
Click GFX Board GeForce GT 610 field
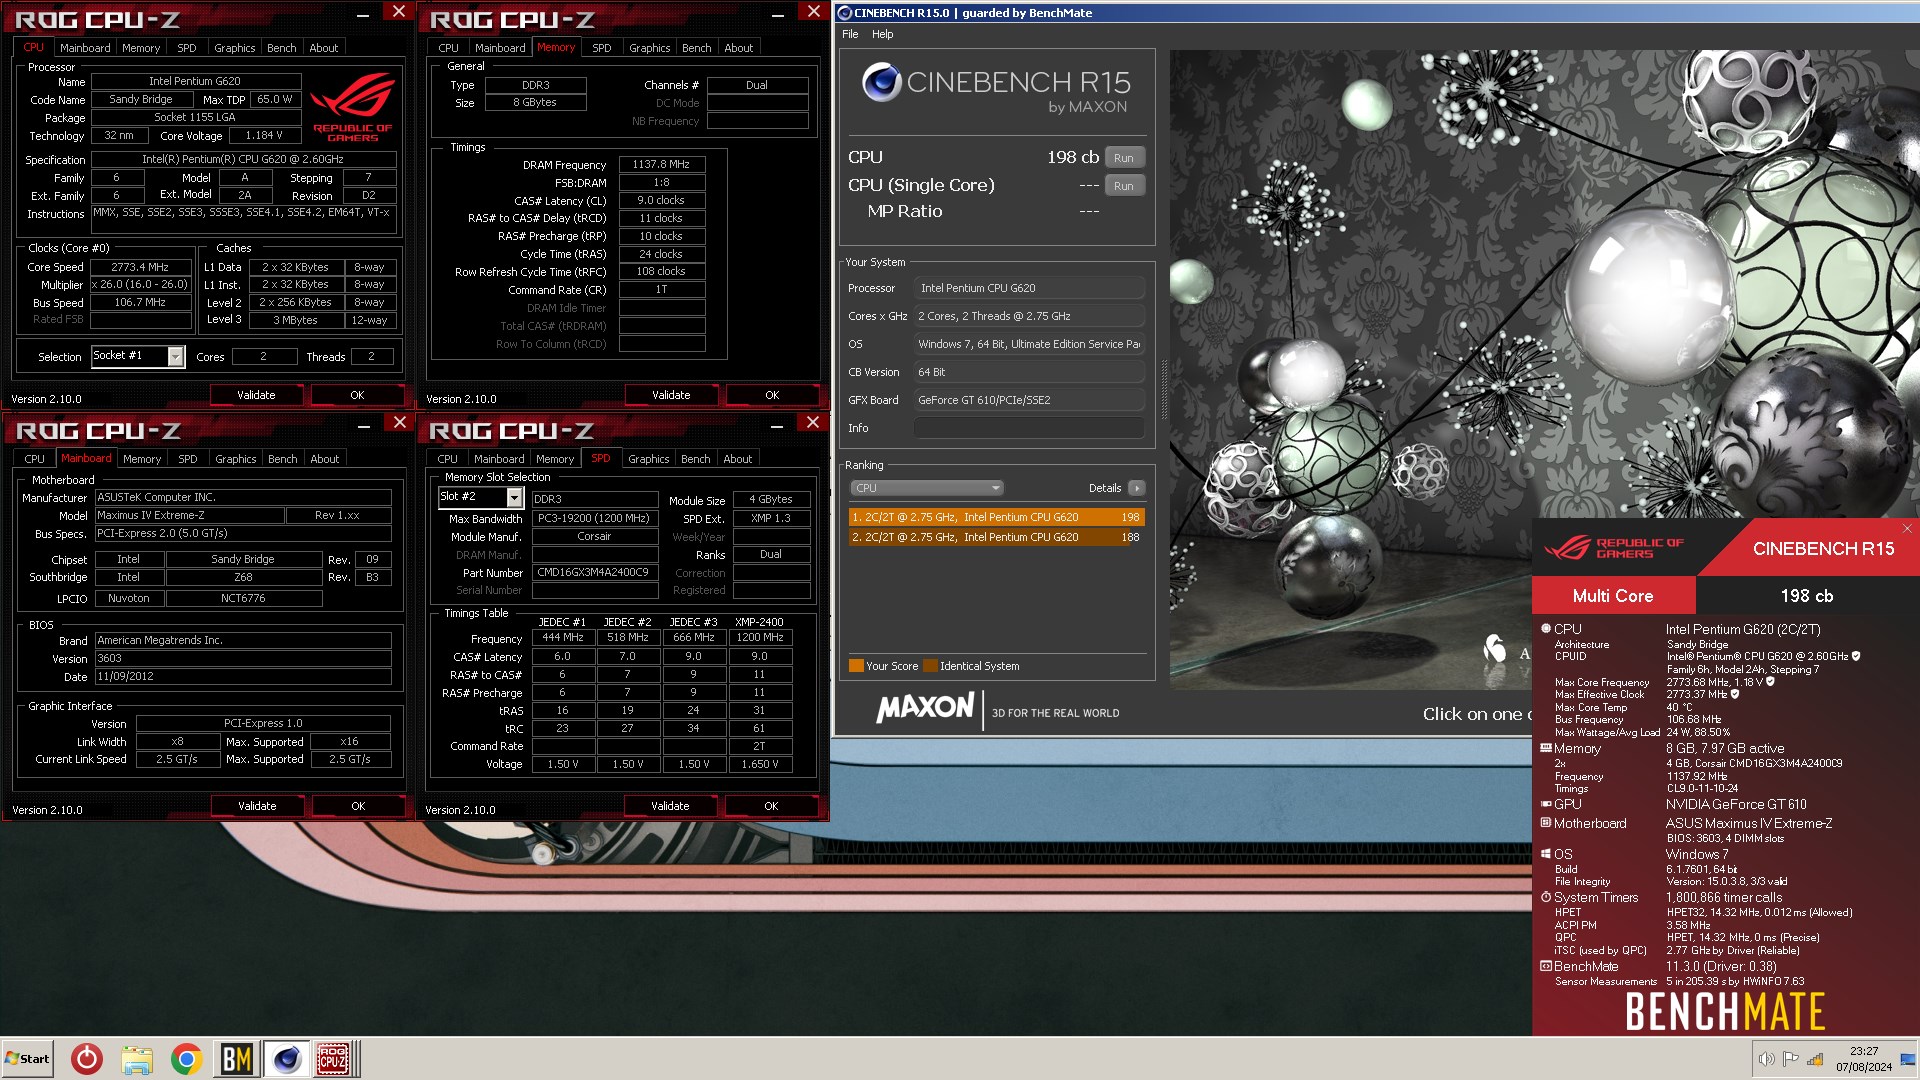tap(1029, 400)
